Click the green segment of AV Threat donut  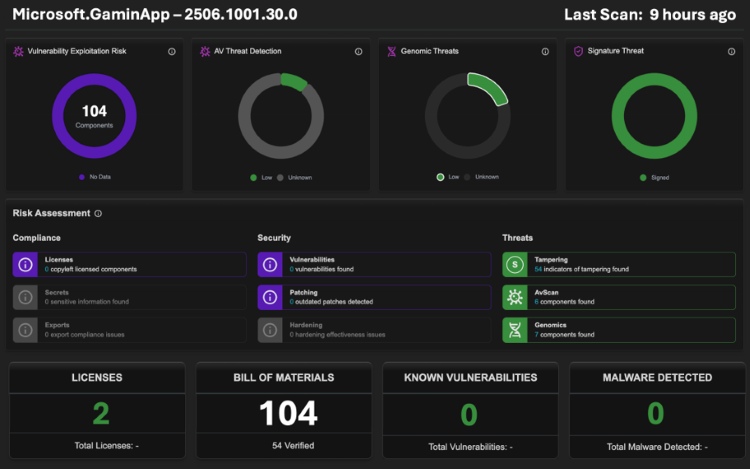coord(293,81)
